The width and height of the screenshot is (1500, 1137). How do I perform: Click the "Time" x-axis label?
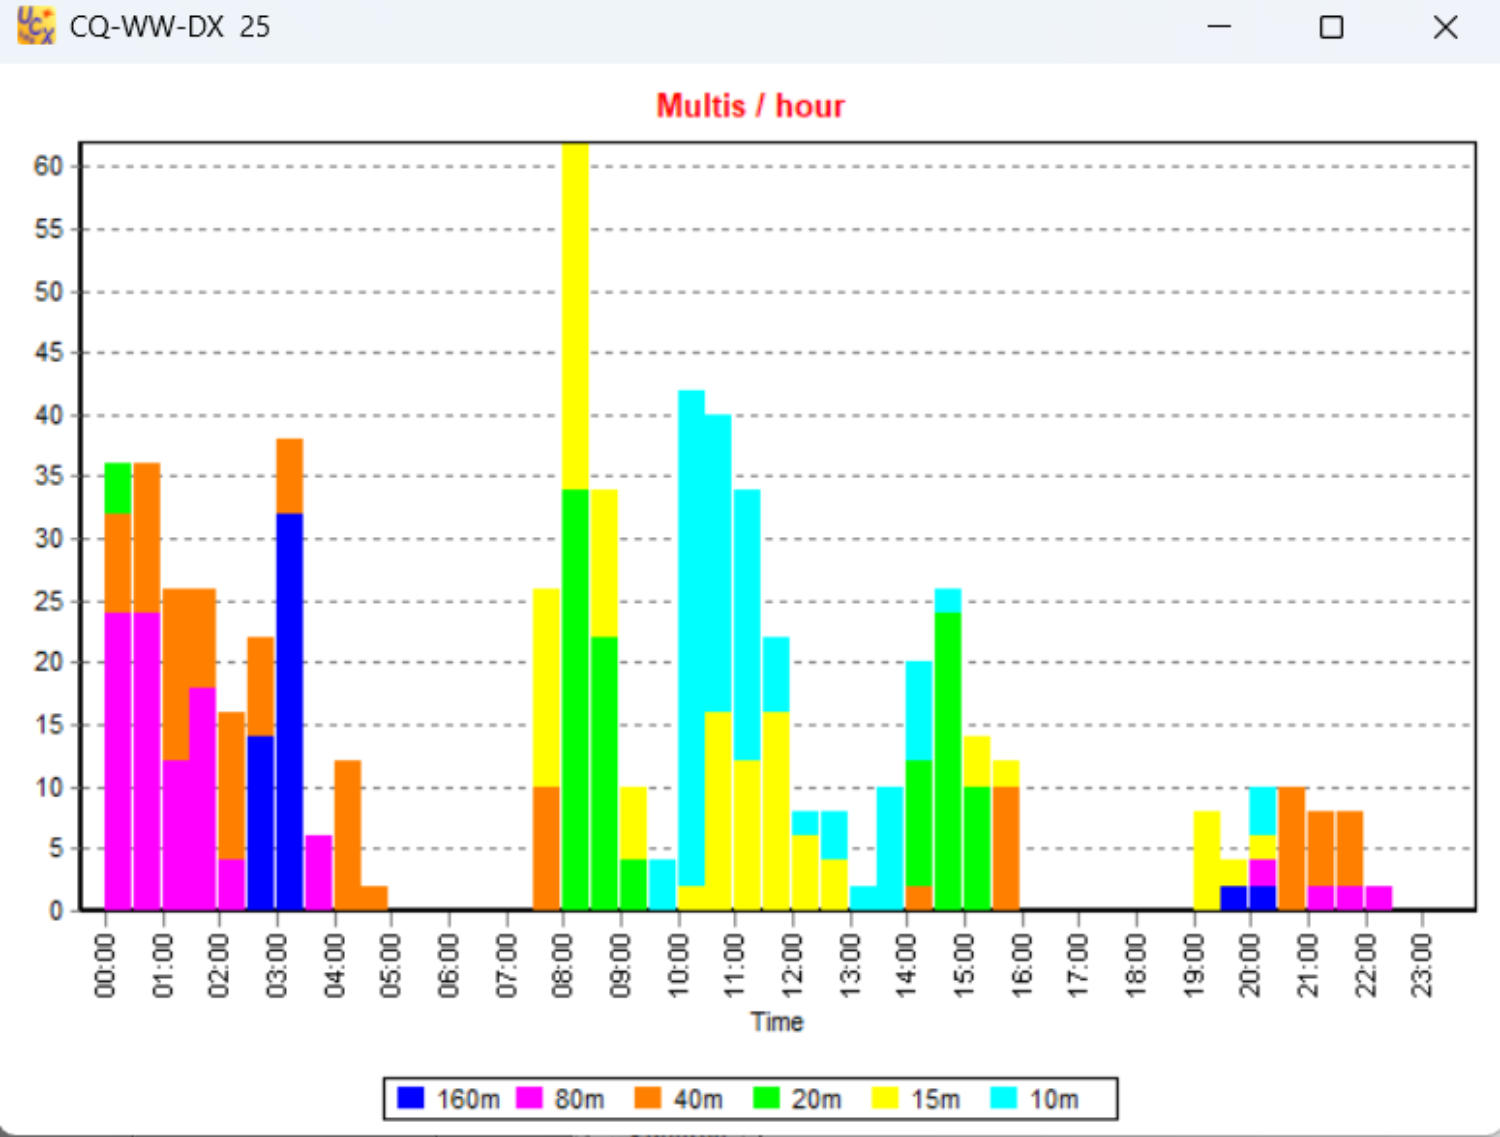(x=777, y=1022)
